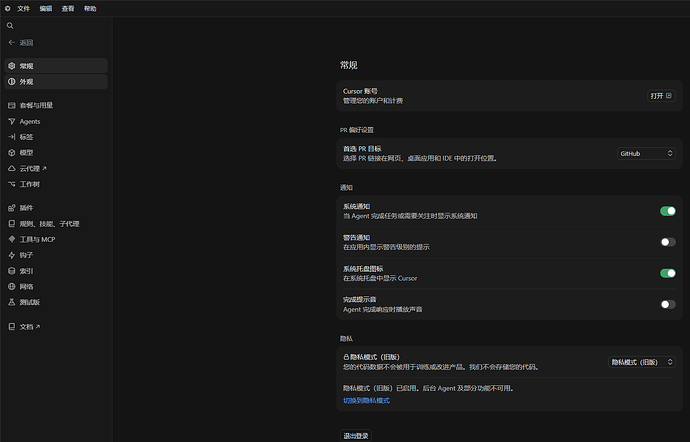Open the 标签 tab-arrow icon in sidebar
690x442 pixels.
pos(12,137)
